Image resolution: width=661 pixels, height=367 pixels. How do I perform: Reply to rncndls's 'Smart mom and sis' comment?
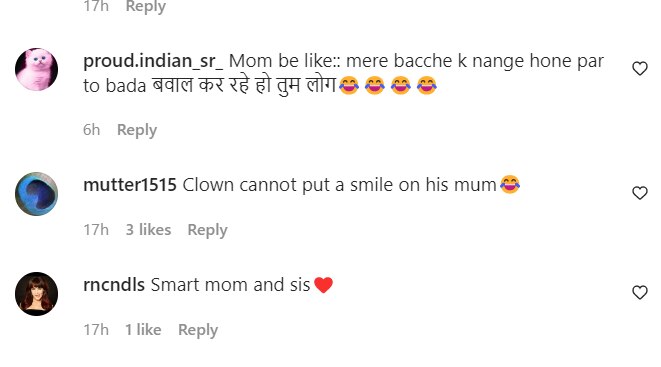[198, 330]
